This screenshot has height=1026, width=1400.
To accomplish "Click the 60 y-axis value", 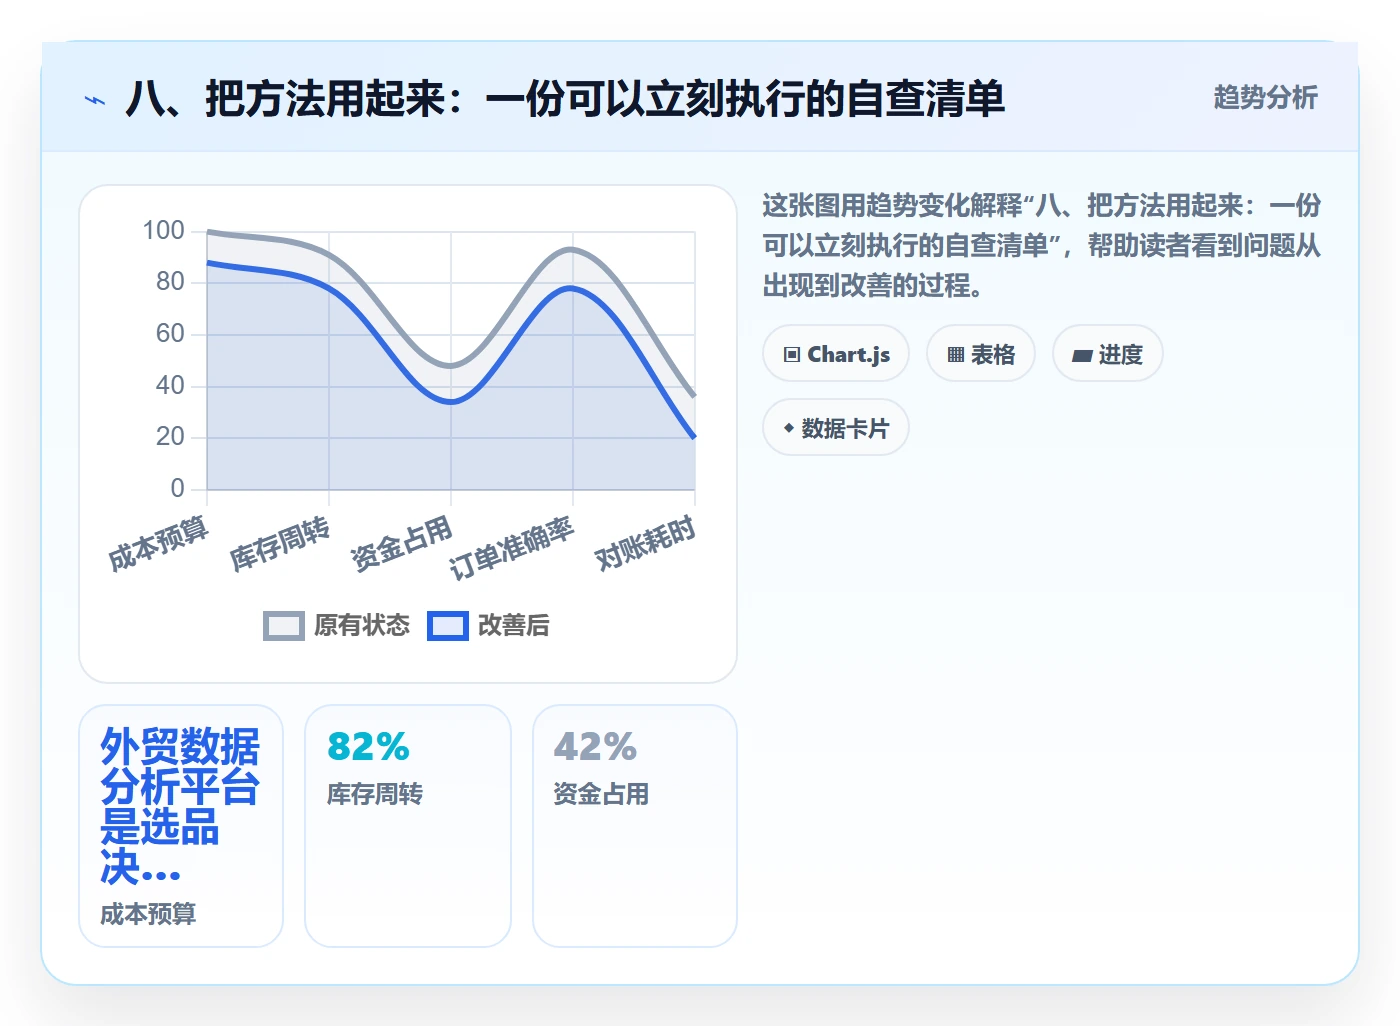I will 170,334.
